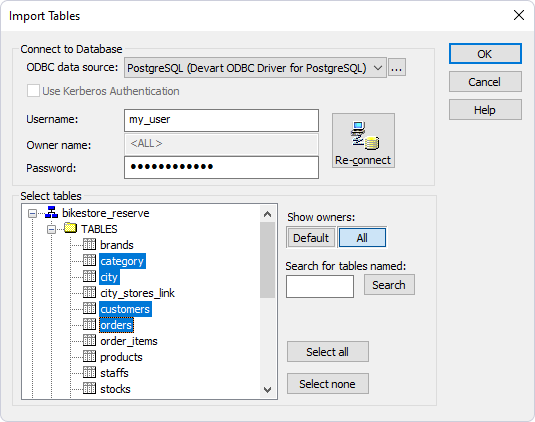Select the staffs table
535x422 pixels.
(x=114, y=373)
